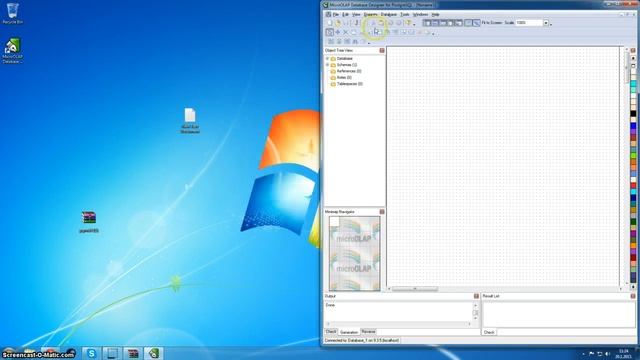Close the Object Tree View panel
Image resolution: width=640 pixels, height=360 pixels.
(382, 50)
